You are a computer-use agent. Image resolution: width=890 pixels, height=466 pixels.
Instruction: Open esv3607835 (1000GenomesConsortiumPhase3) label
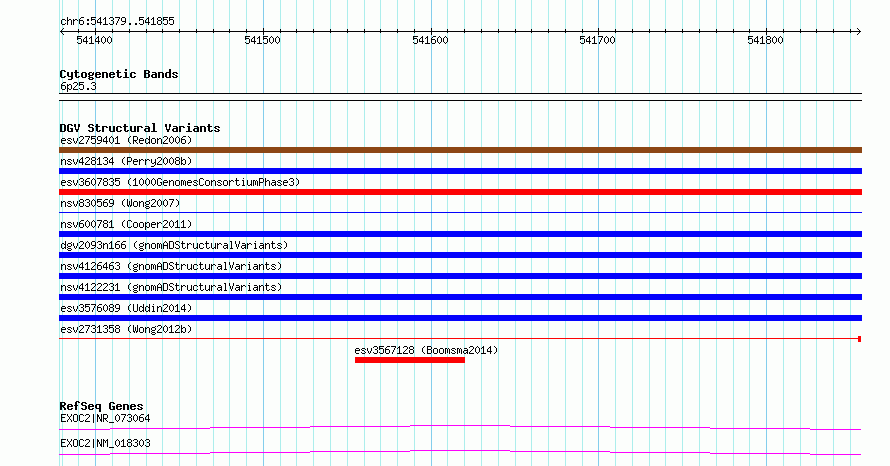point(180,182)
